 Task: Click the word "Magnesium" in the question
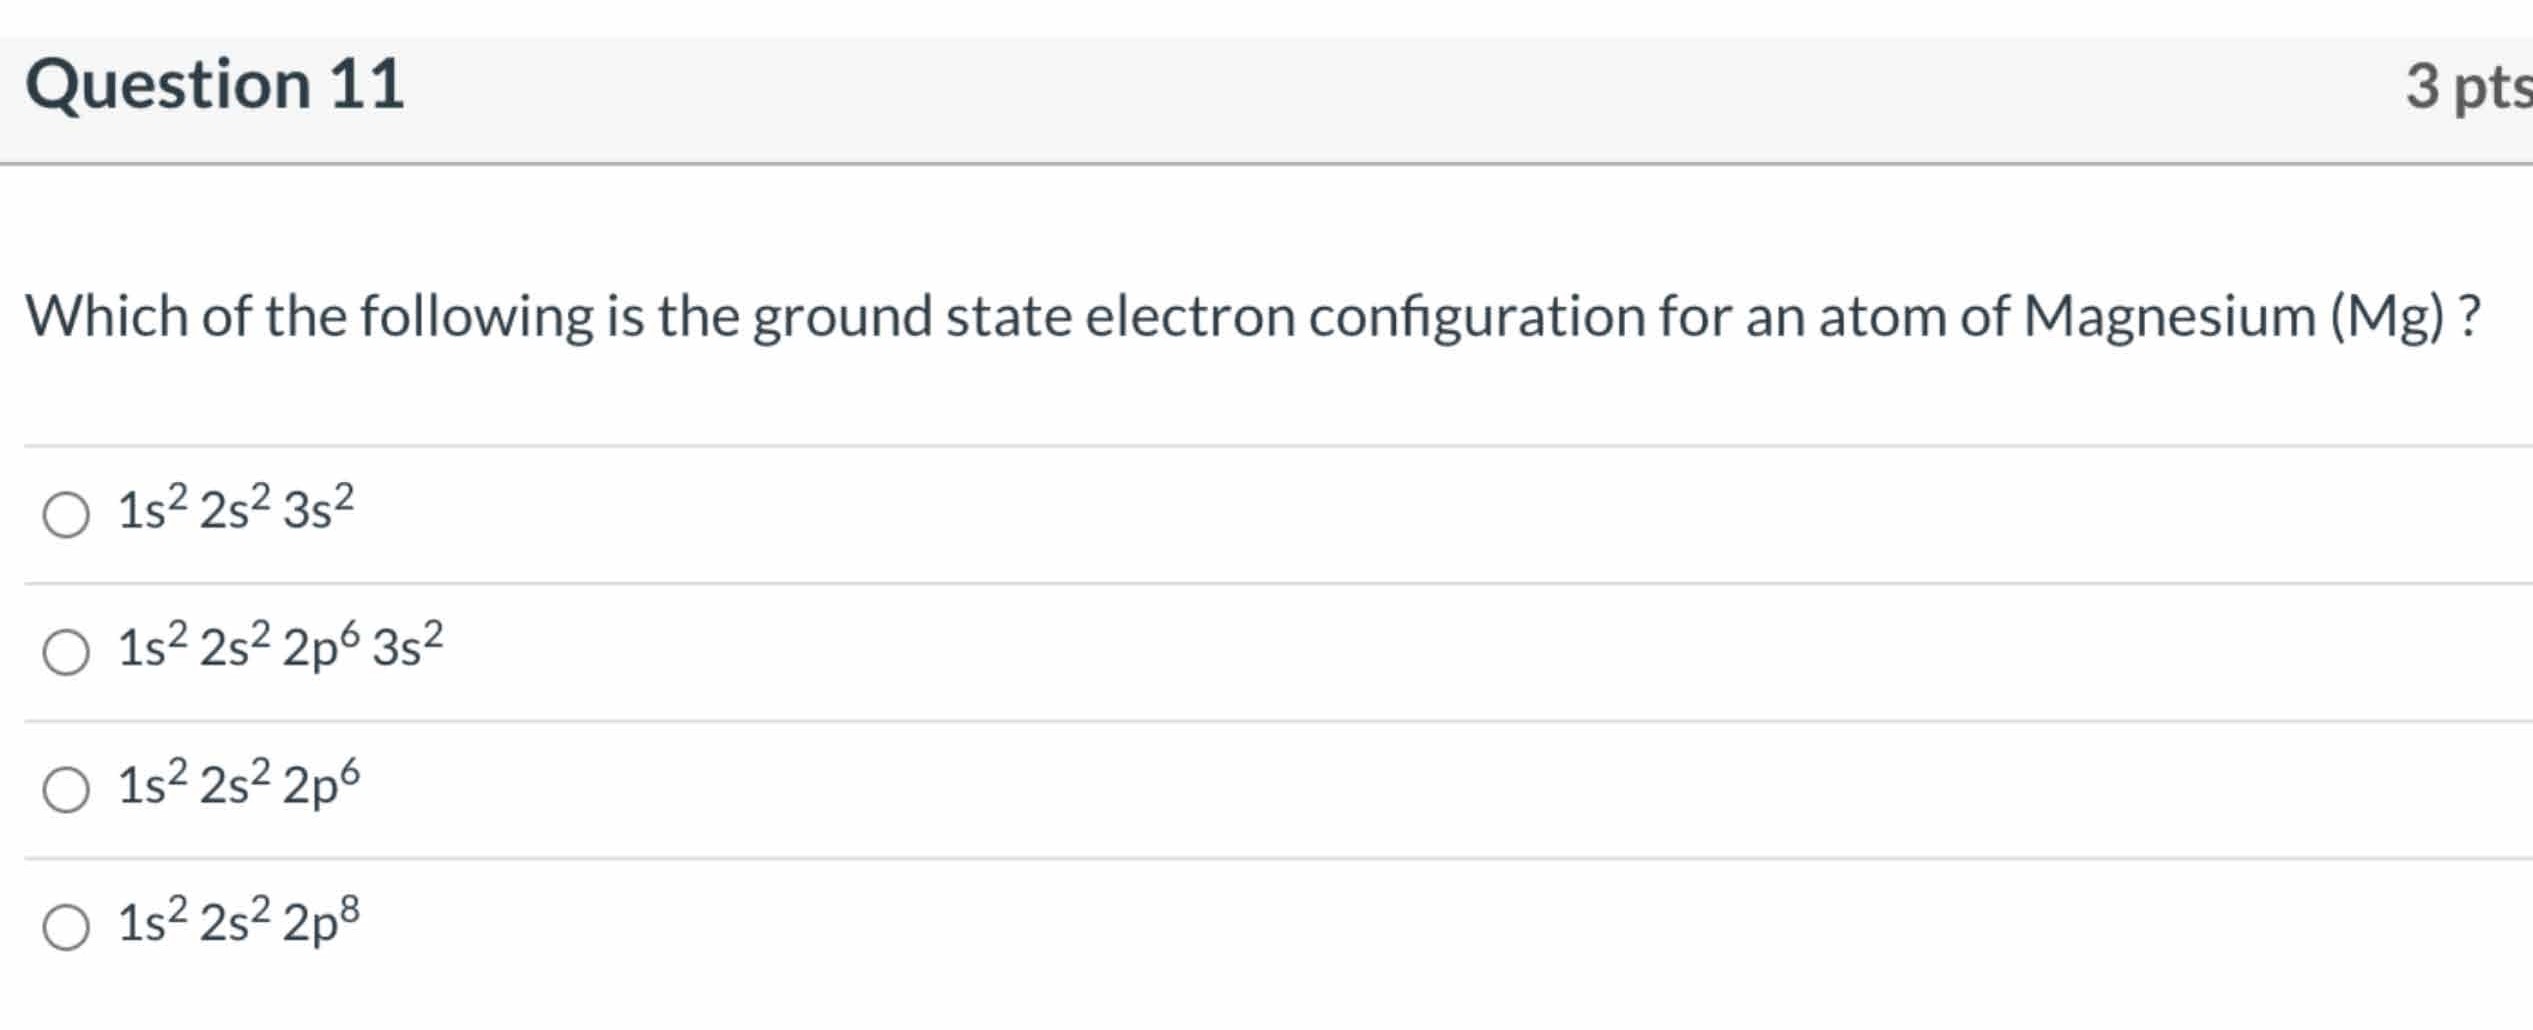click(2169, 317)
